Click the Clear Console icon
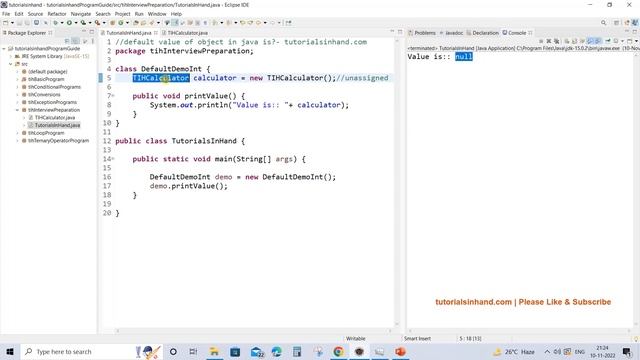The width and height of the screenshot is (640, 360). (567, 41)
